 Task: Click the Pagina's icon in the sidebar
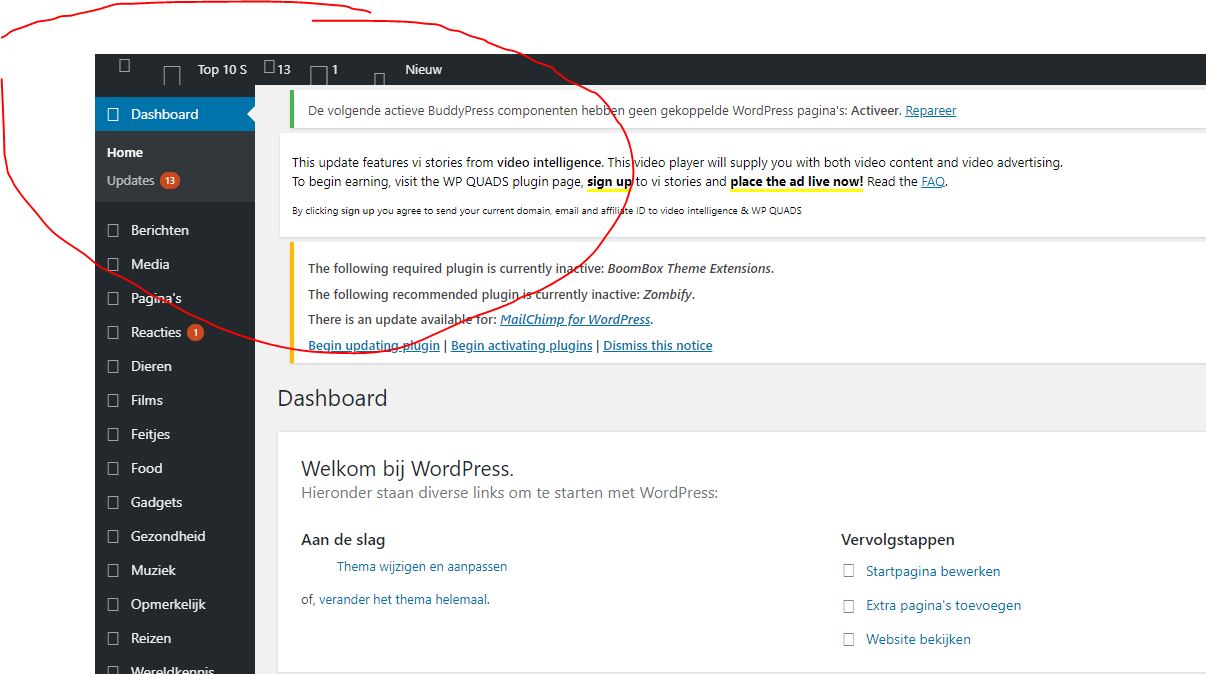[x=113, y=298]
